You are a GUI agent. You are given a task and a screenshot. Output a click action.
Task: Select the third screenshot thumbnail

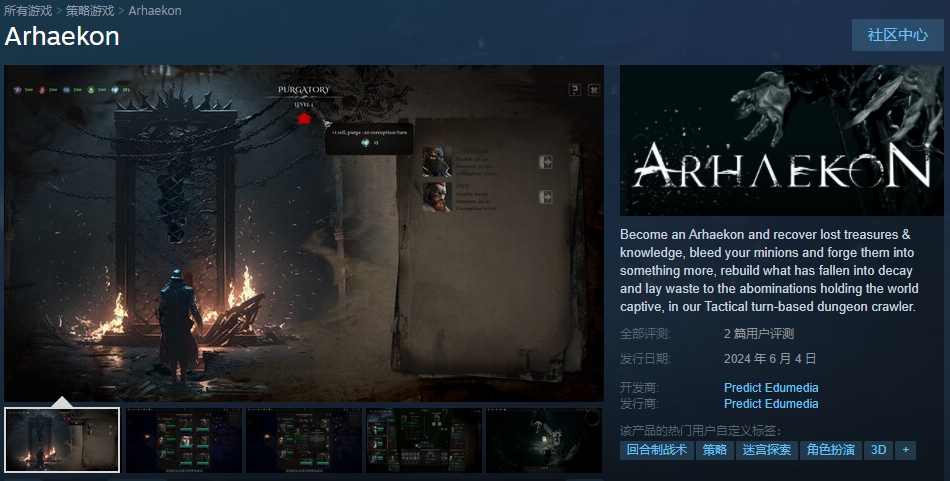pyautogui.click(x=304, y=440)
